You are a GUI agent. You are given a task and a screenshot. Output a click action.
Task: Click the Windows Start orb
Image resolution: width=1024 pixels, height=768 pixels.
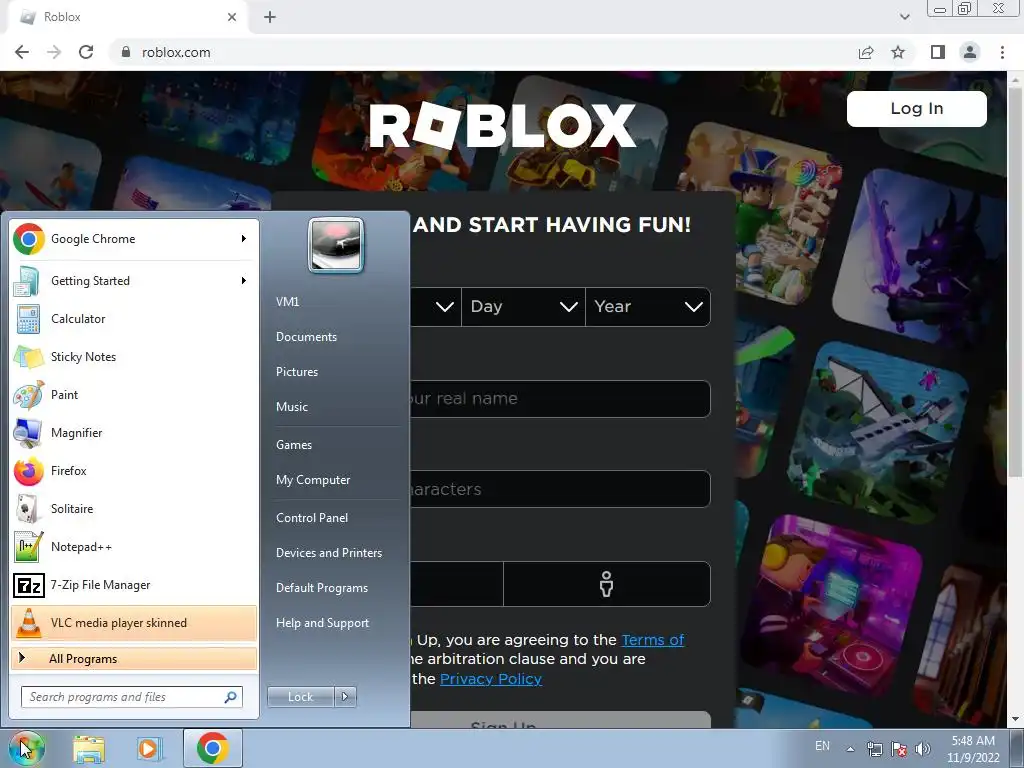point(26,748)
